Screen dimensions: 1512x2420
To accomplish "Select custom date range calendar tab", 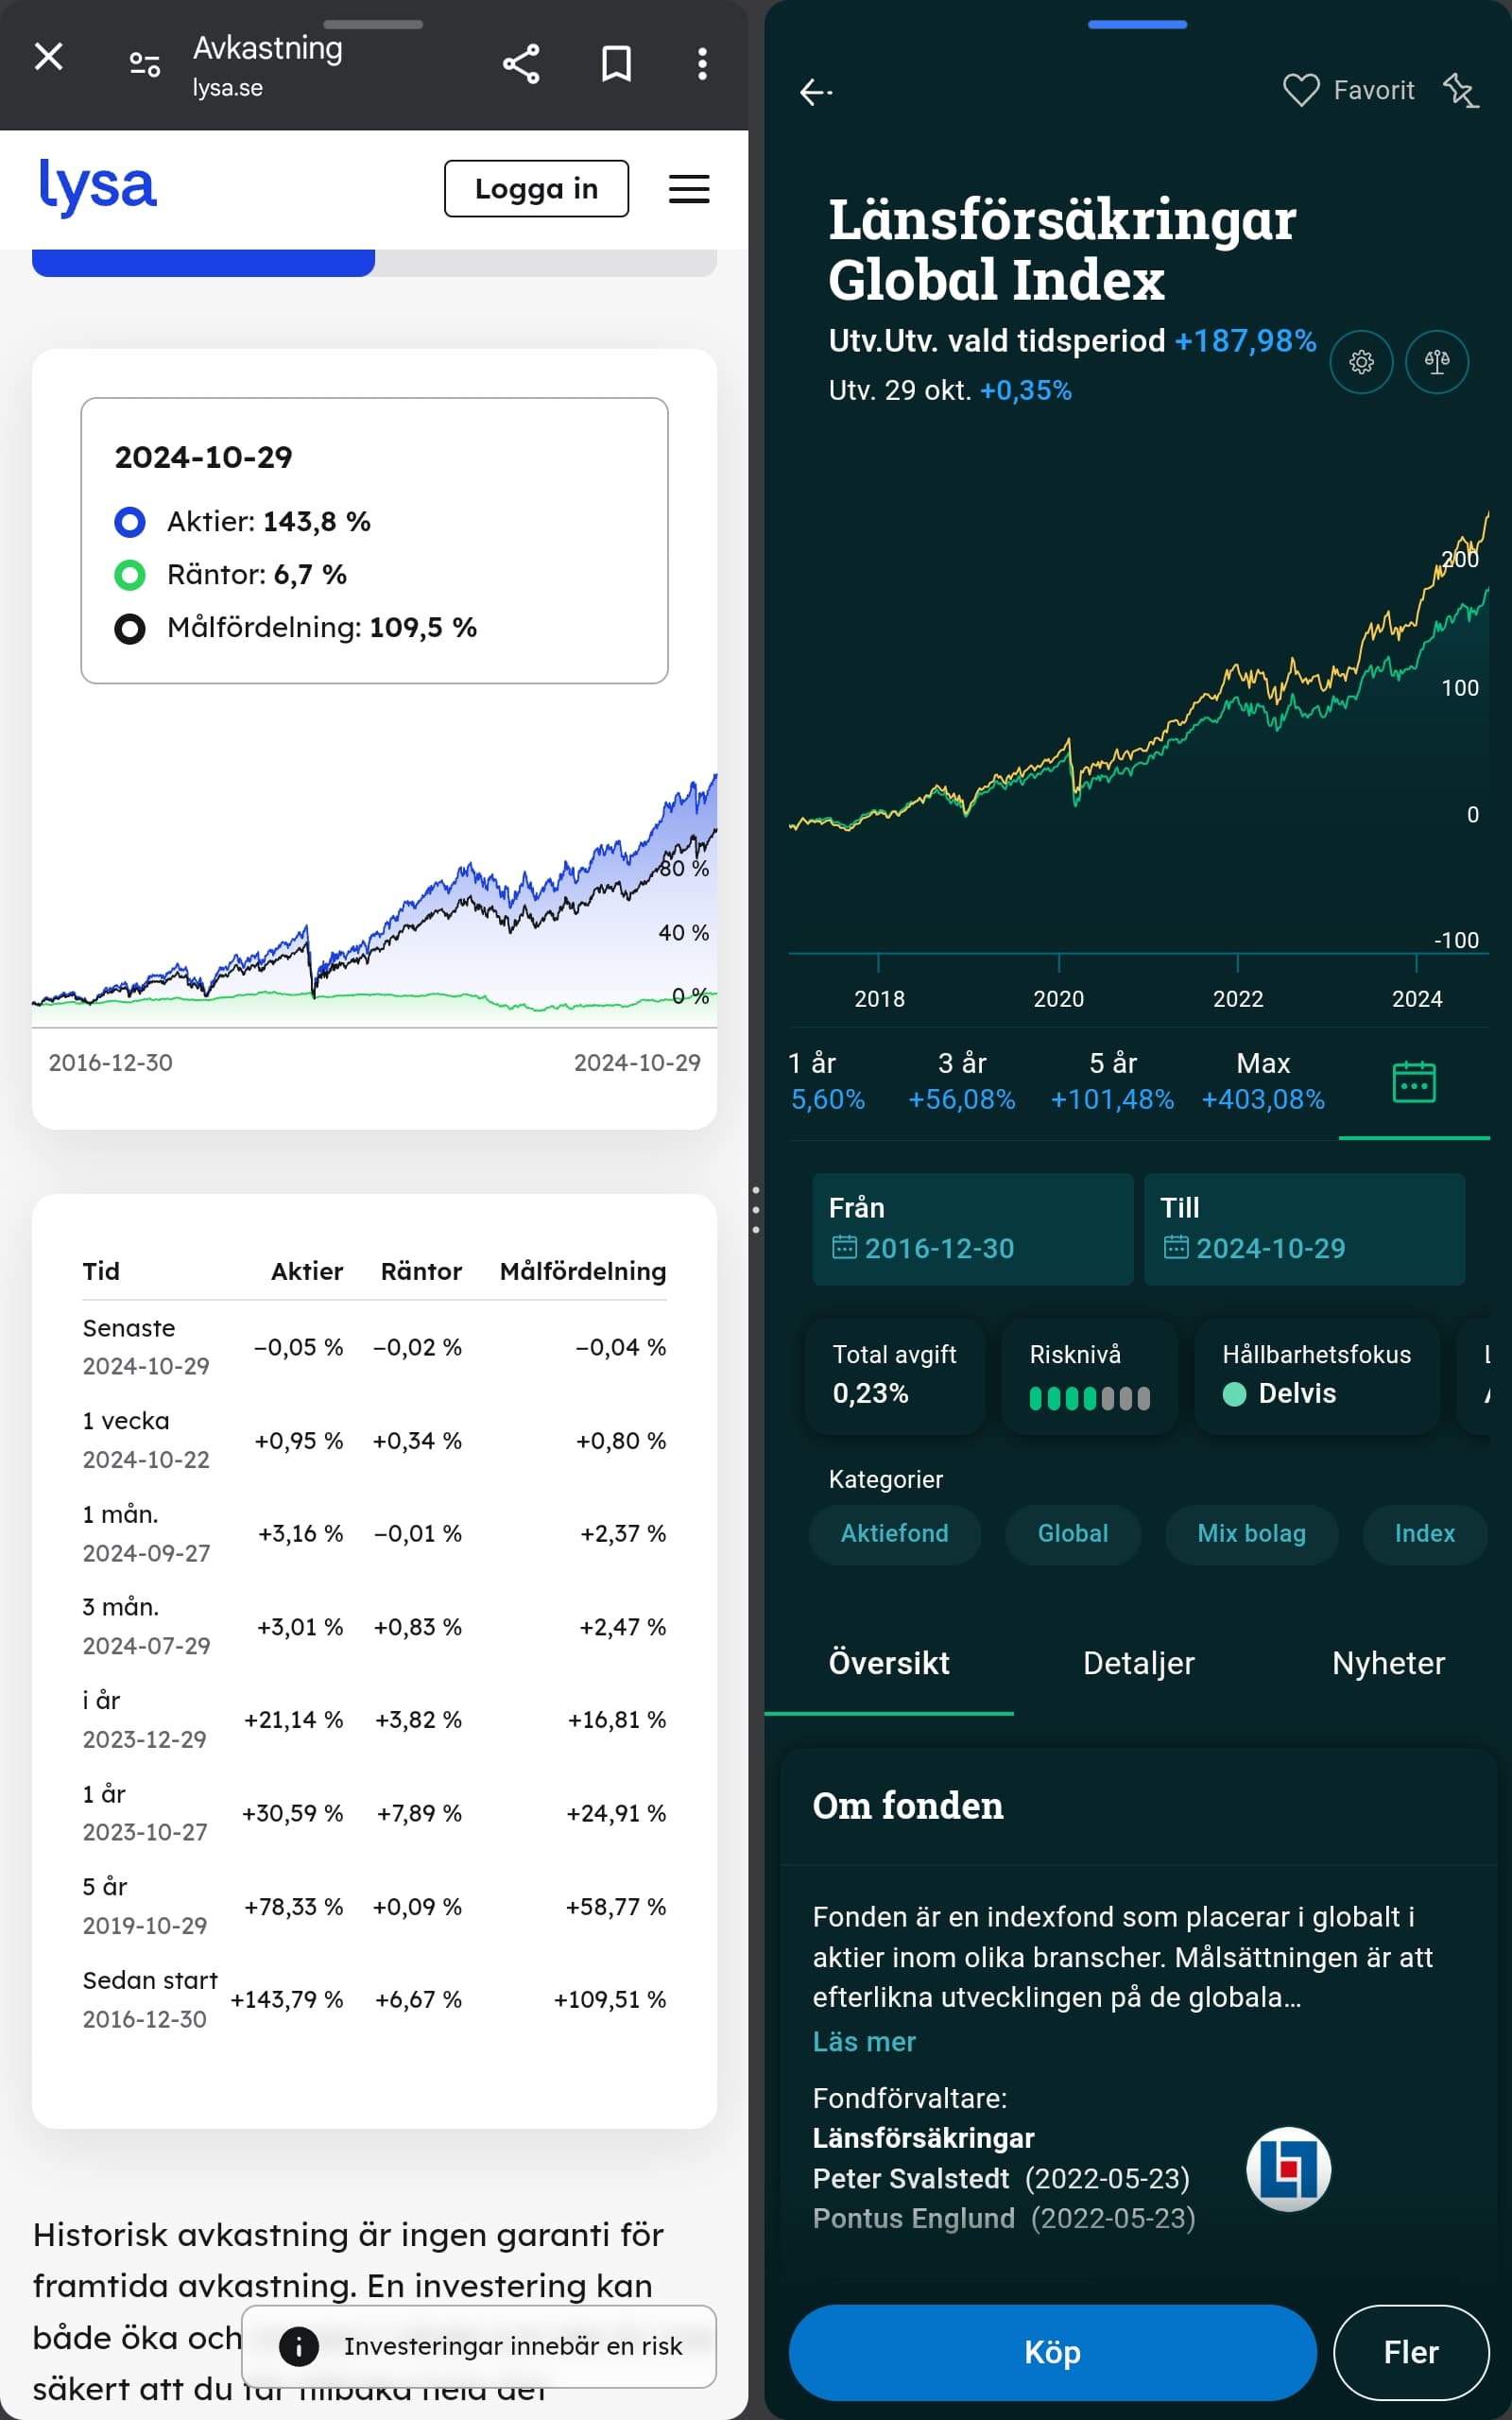I will tap(1413, 1082).
